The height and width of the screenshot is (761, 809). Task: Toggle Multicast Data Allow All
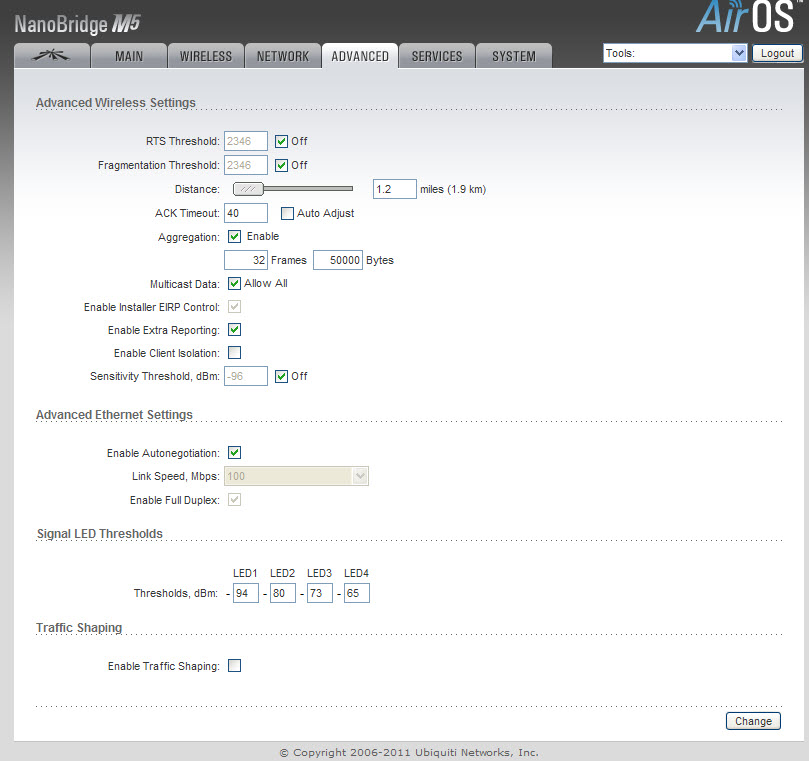234,283
